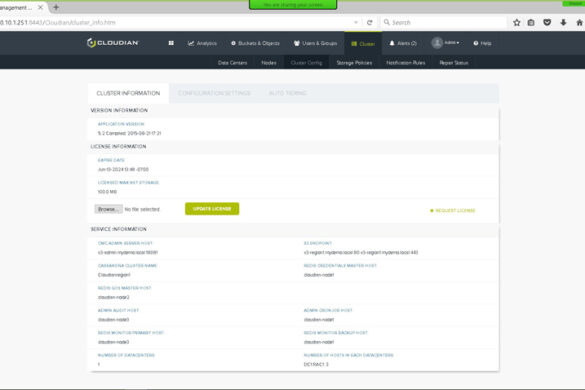
Task: Click the Request License link
Action: tap(453, 210)
